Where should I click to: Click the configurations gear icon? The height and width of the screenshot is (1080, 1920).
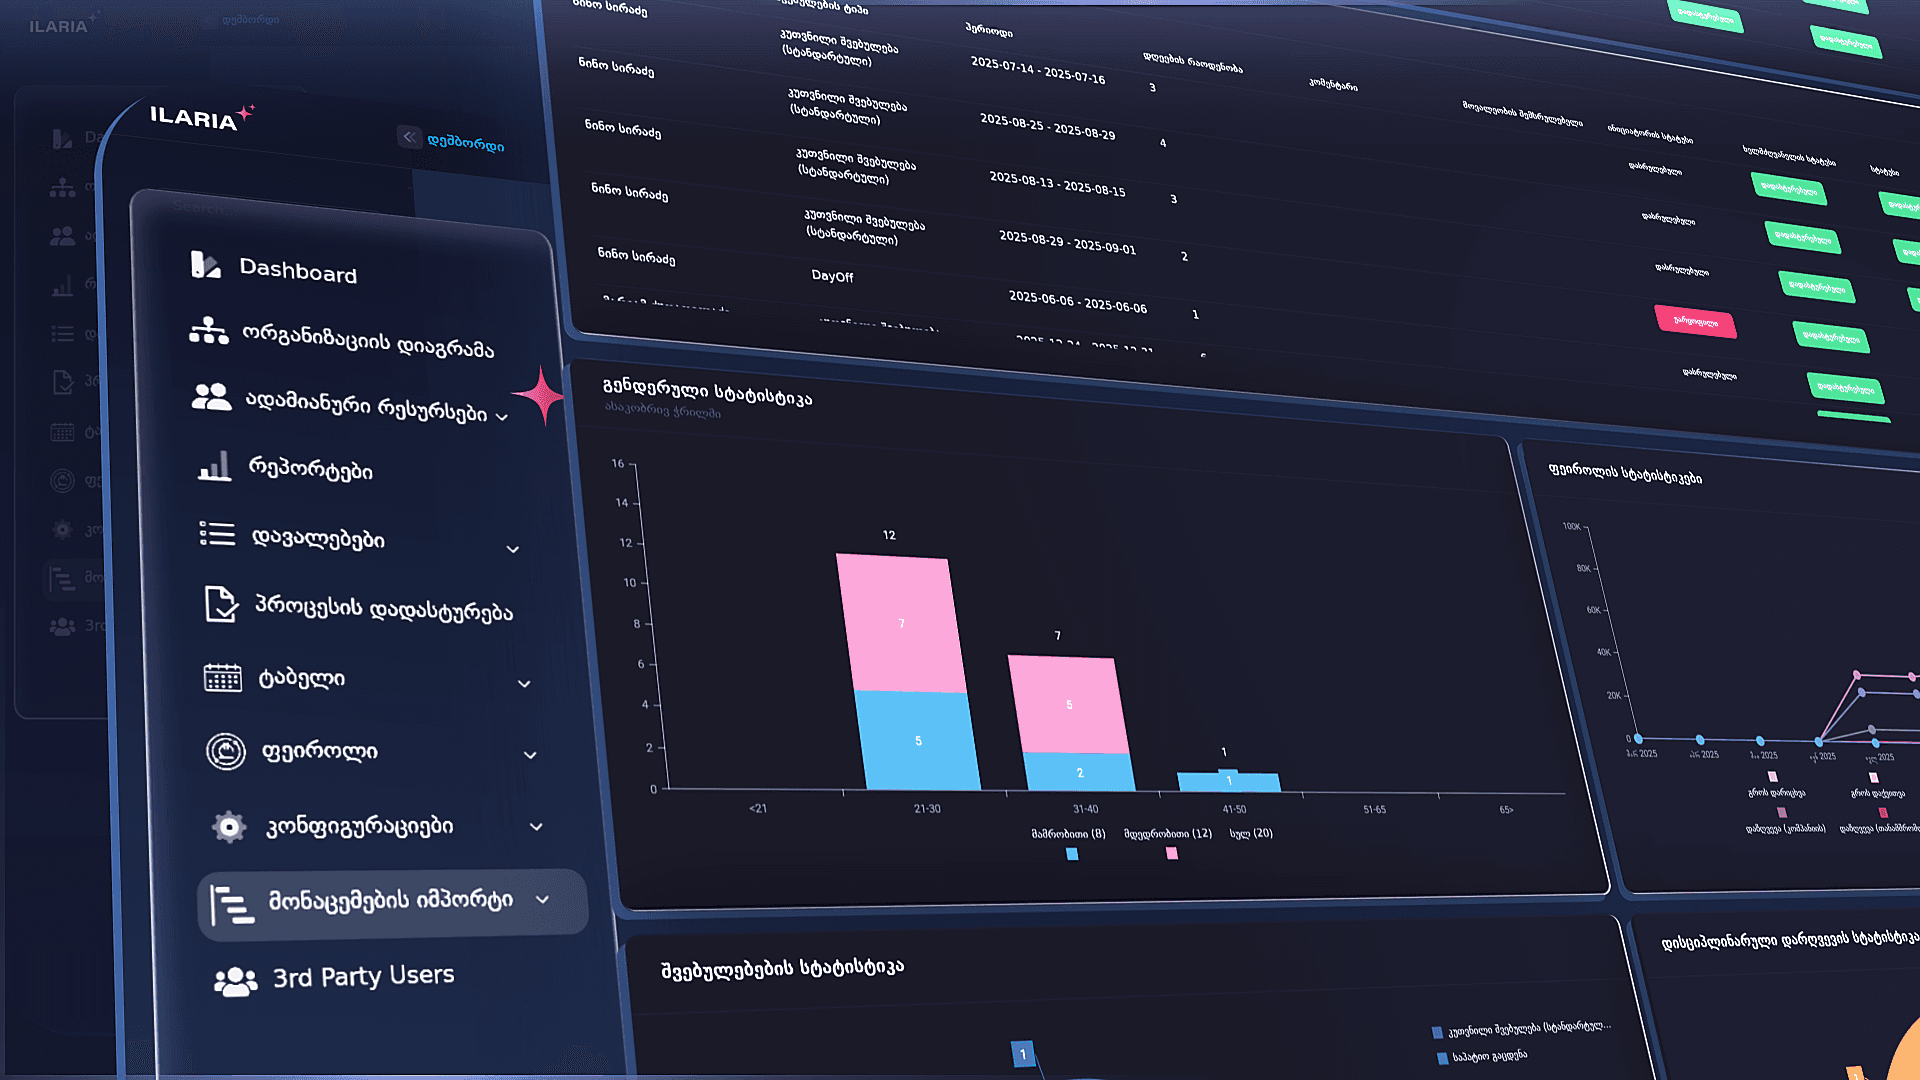229,826
